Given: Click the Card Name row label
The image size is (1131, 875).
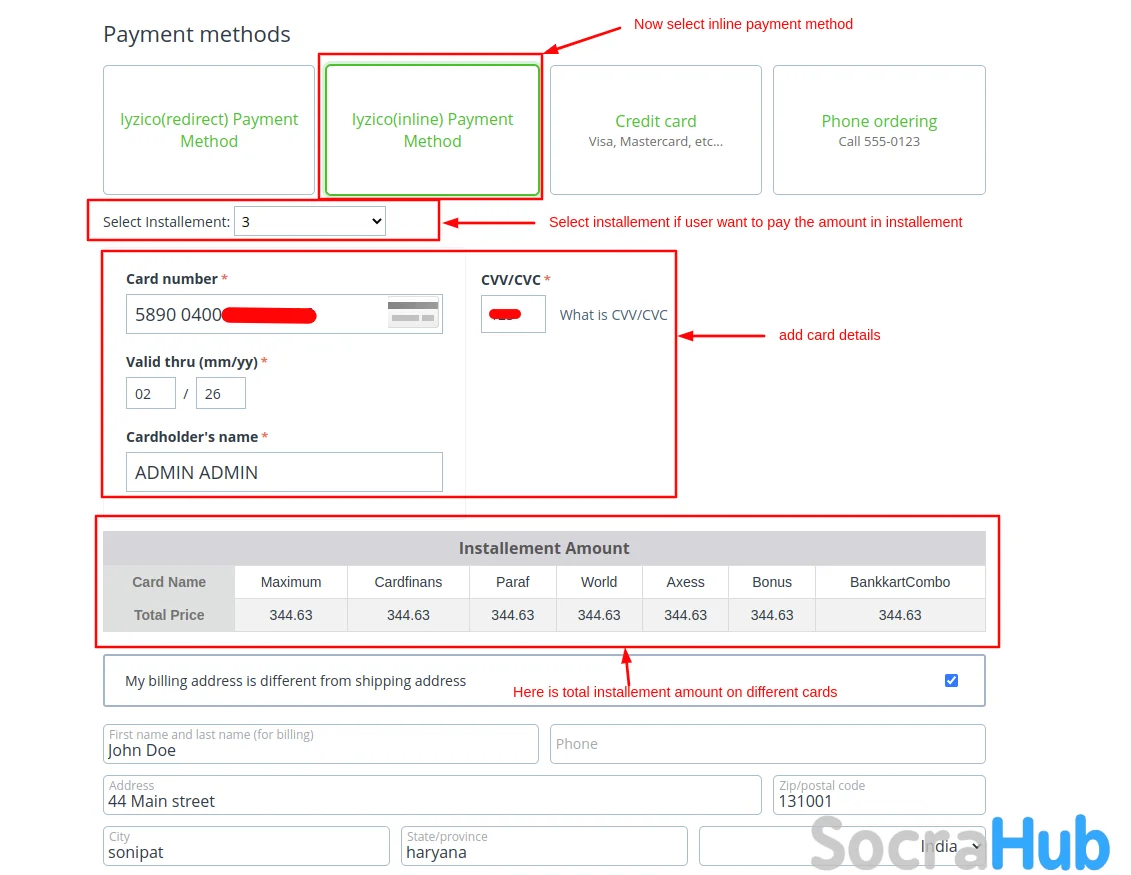Looking at the screenshot, I should click(169, 582).
